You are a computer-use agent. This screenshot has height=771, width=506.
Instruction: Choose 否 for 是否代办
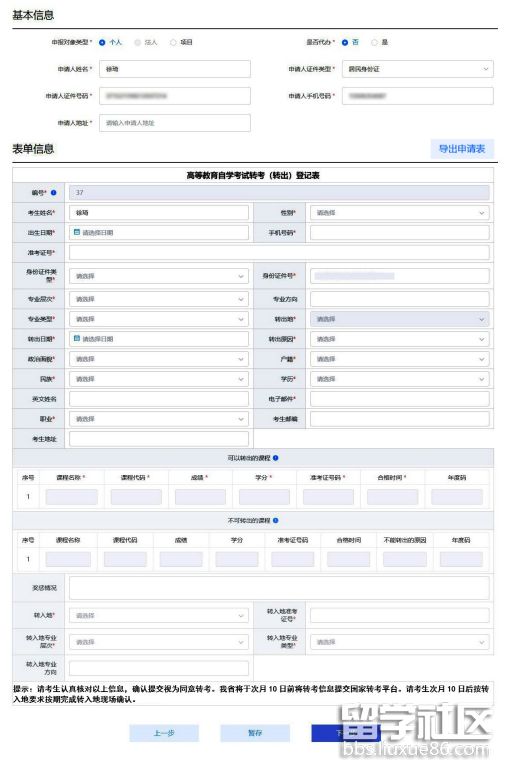[345, 43]
